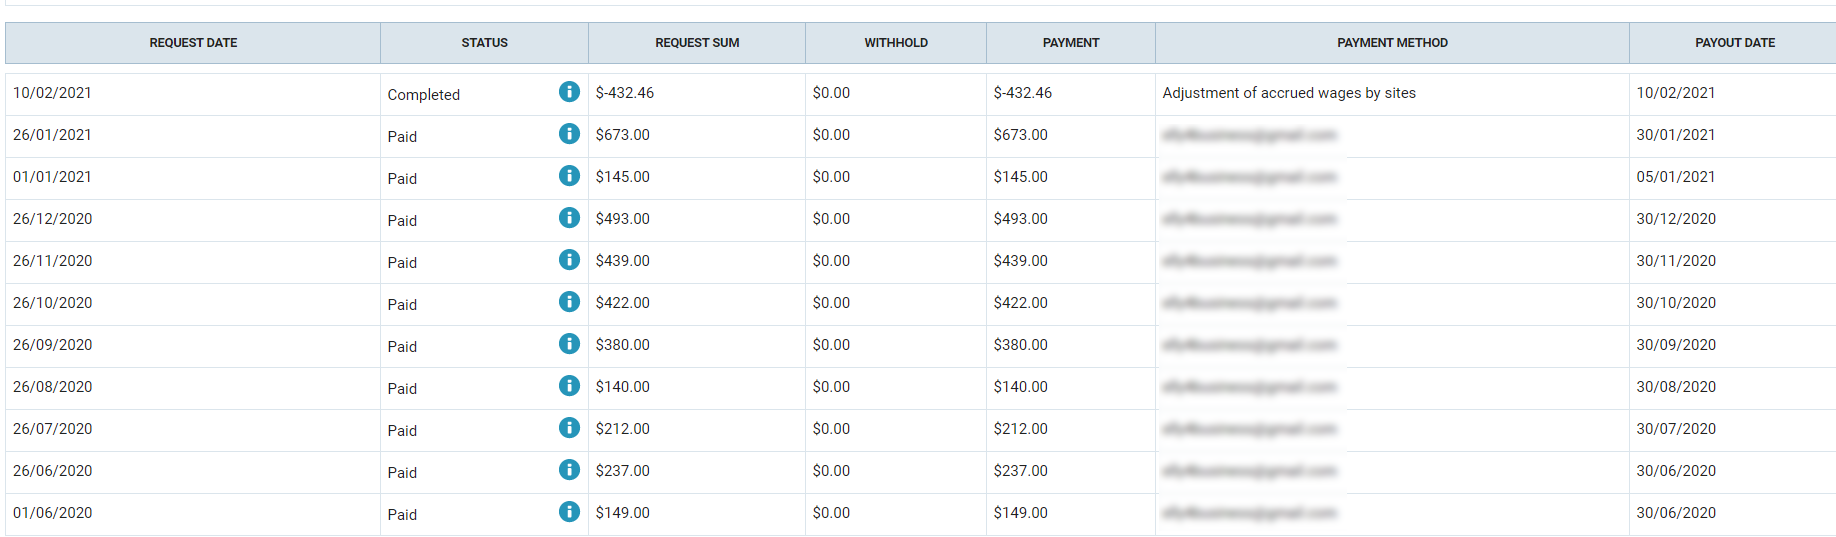Open info icon in 26/10/2020 row

tap(569, 302)
